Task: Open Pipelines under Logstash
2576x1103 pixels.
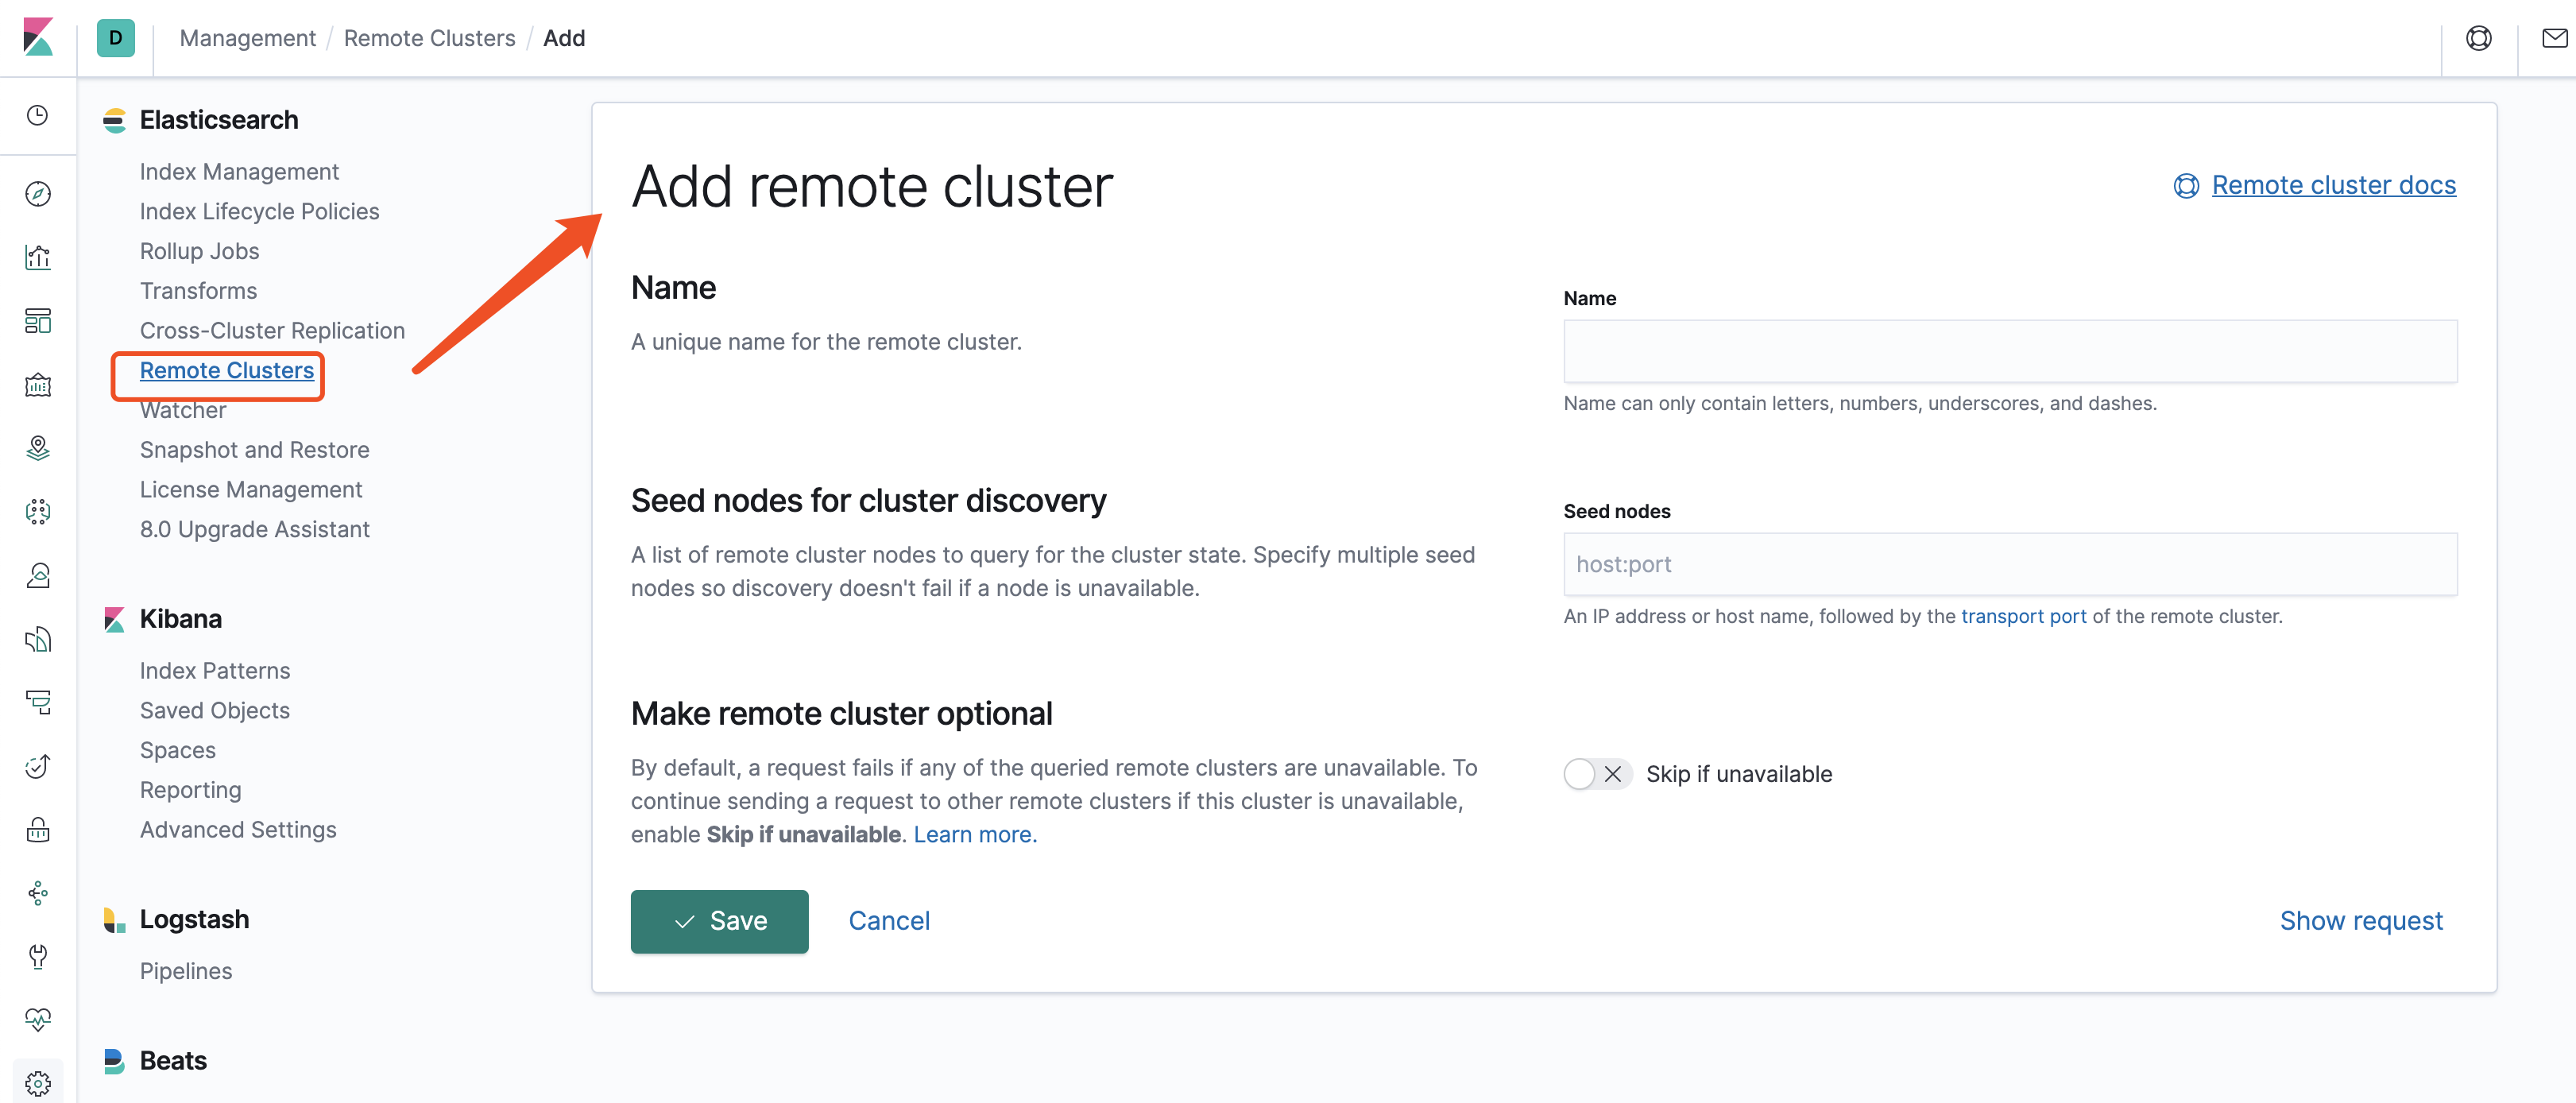Action: [x=185, y=971]
